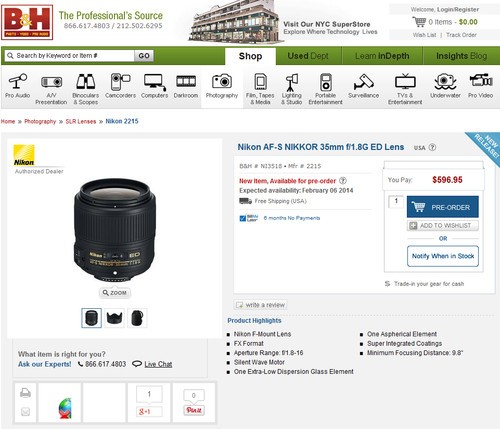Click the Login/Register link

click(x=458, y=10)
